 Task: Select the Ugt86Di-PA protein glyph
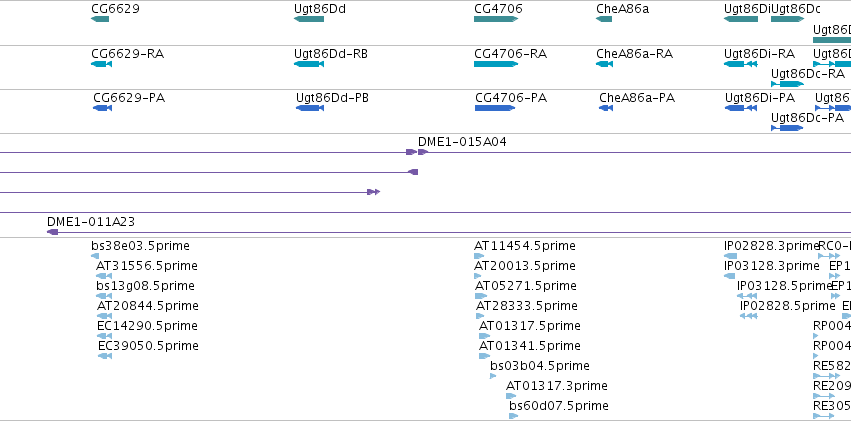tap(741, 108)
